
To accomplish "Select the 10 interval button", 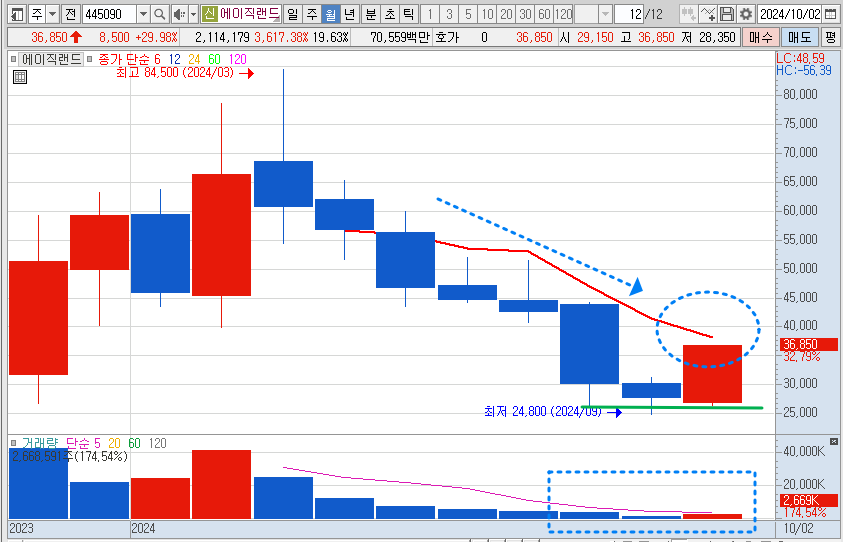I will [487, 14].
